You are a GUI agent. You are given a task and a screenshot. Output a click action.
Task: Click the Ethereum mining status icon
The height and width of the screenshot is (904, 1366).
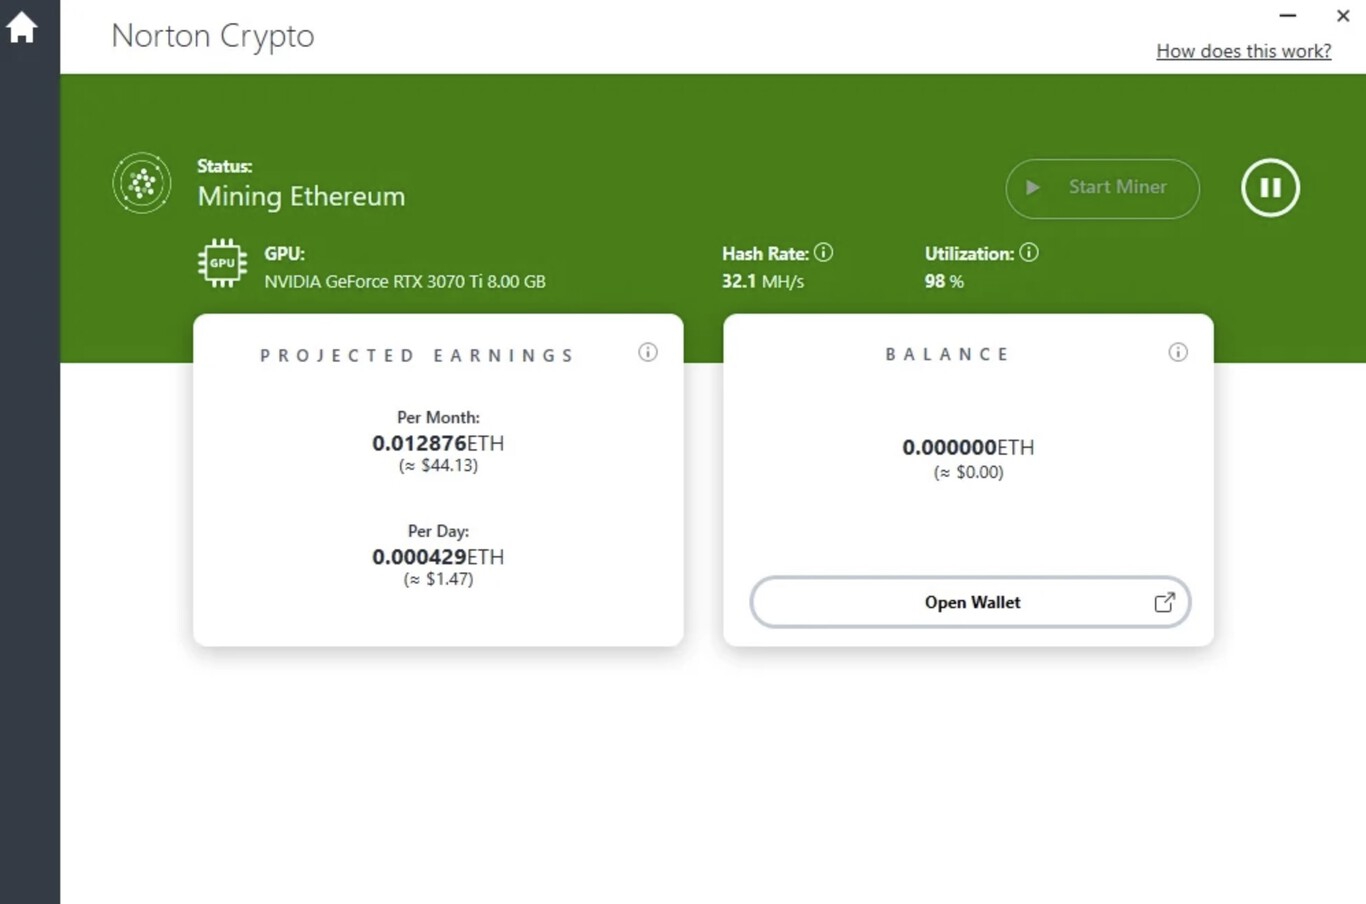click(x=142, y=184)
